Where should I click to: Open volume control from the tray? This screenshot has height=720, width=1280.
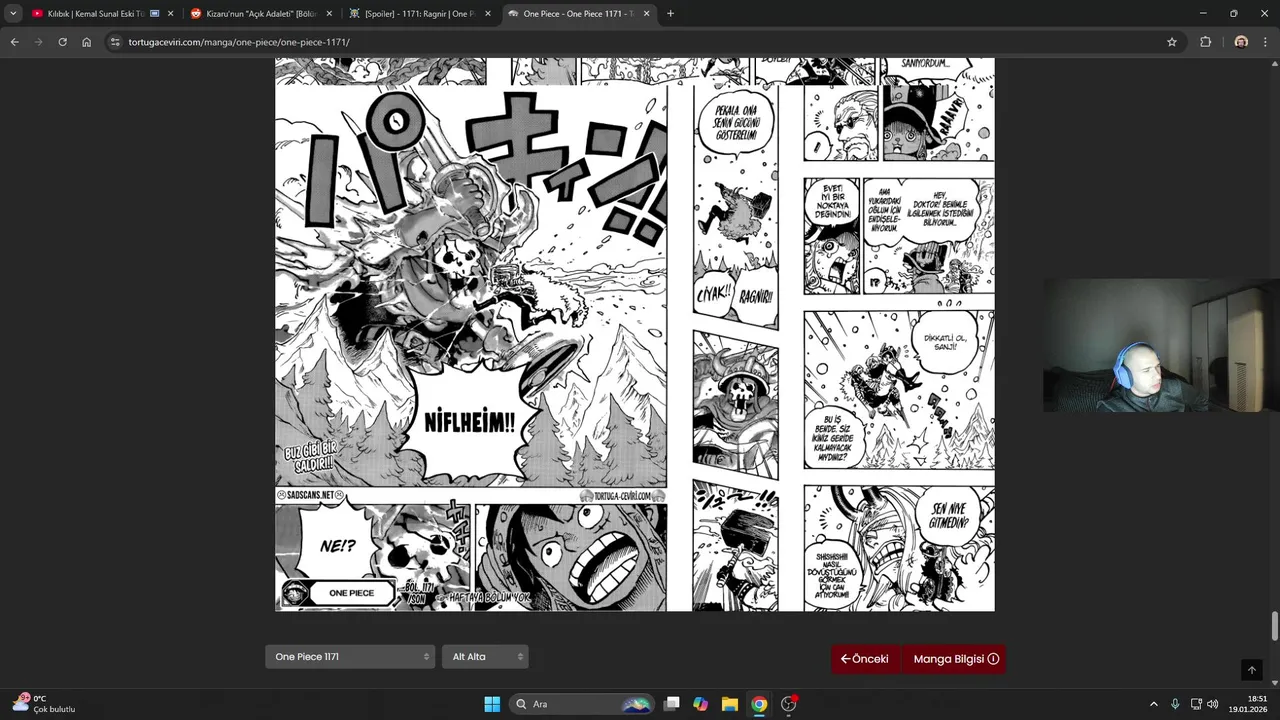pos(1213,704)
